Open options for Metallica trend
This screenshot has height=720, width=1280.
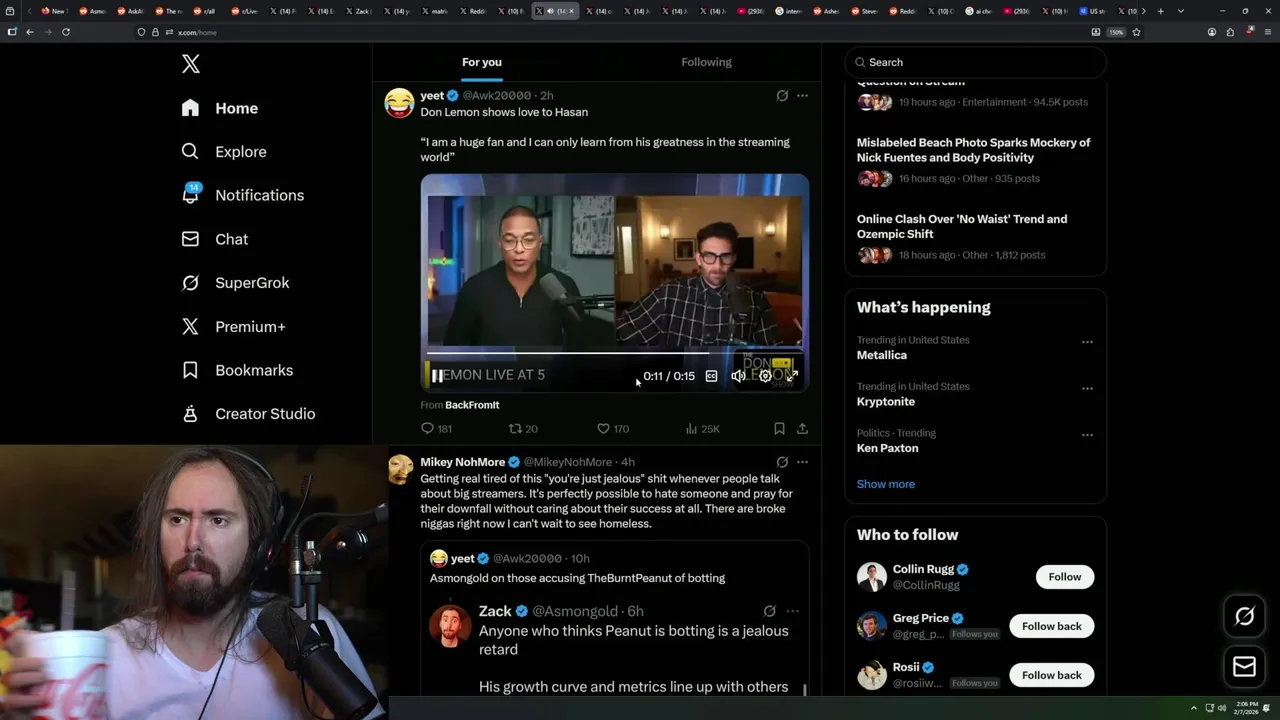1087,342
